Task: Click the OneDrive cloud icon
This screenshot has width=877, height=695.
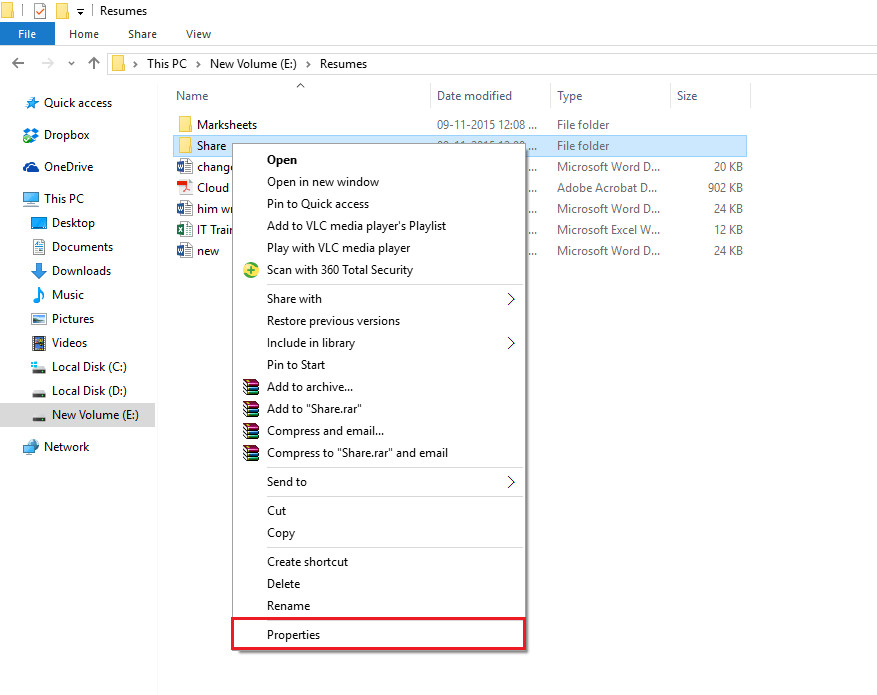Action: tap(31, 167)
